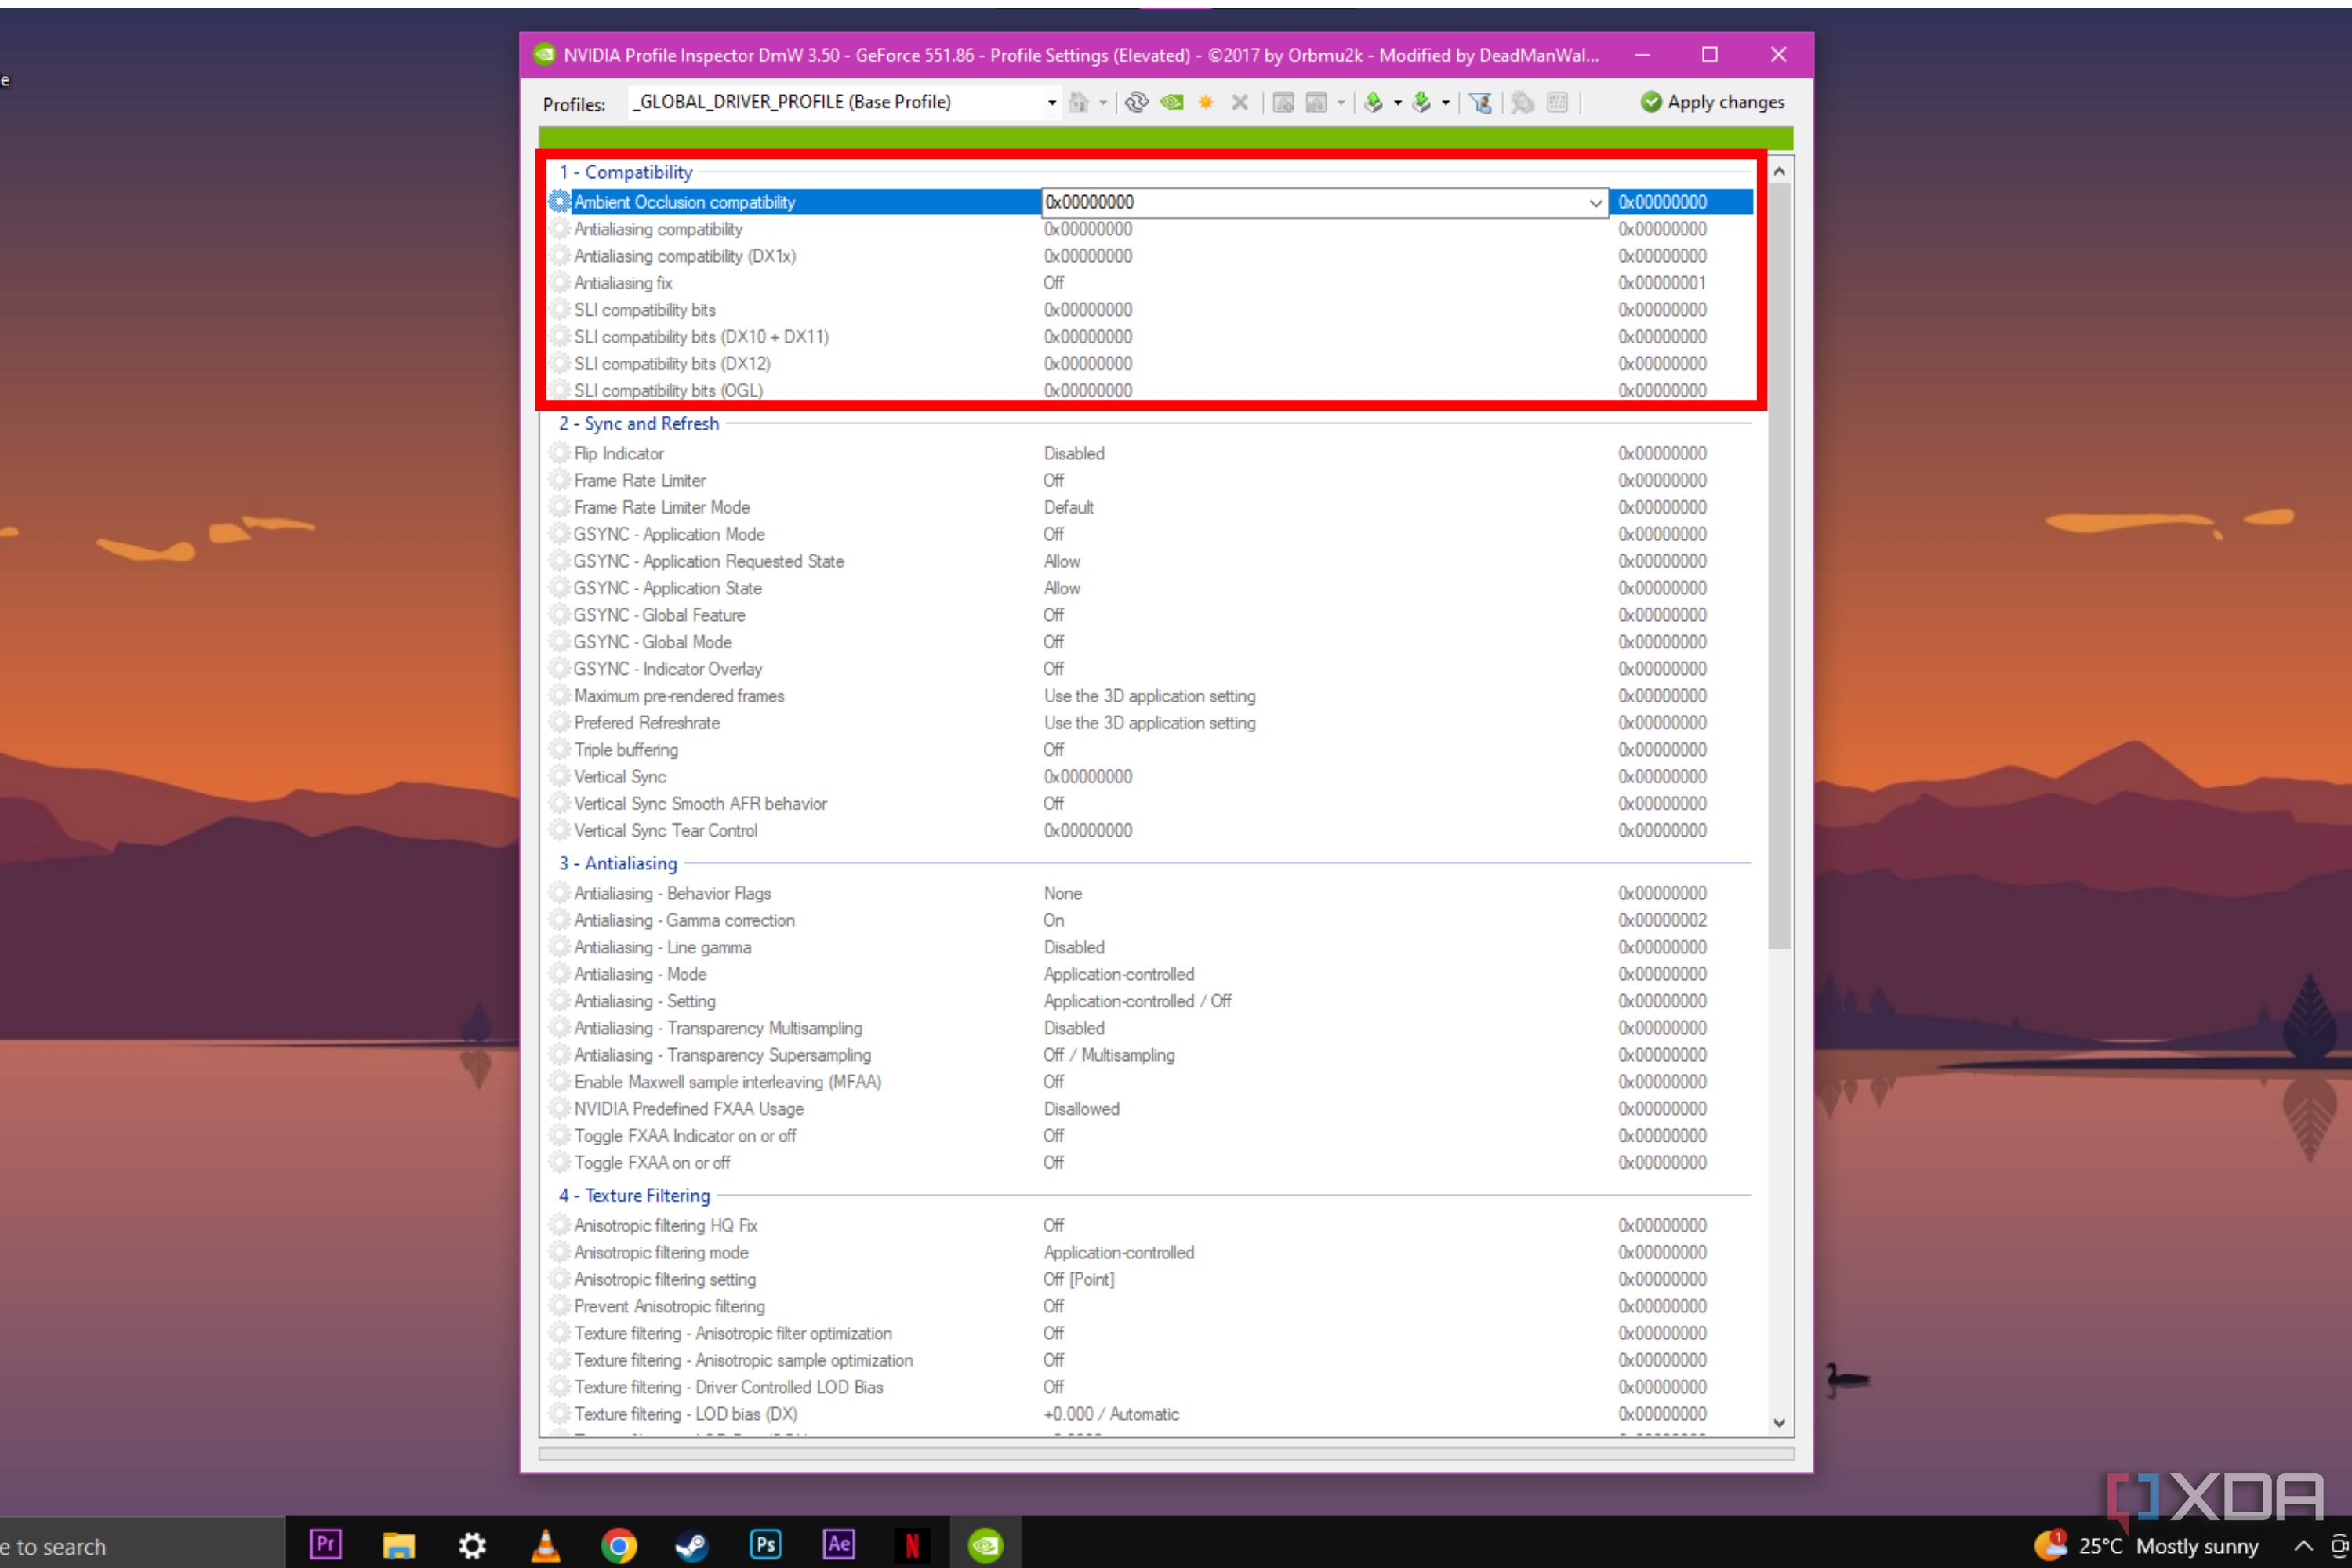This screenshot has width=2352, height=1568.
Task: Open the import options dropdown arrow
Action: (x=1446, y=102)
